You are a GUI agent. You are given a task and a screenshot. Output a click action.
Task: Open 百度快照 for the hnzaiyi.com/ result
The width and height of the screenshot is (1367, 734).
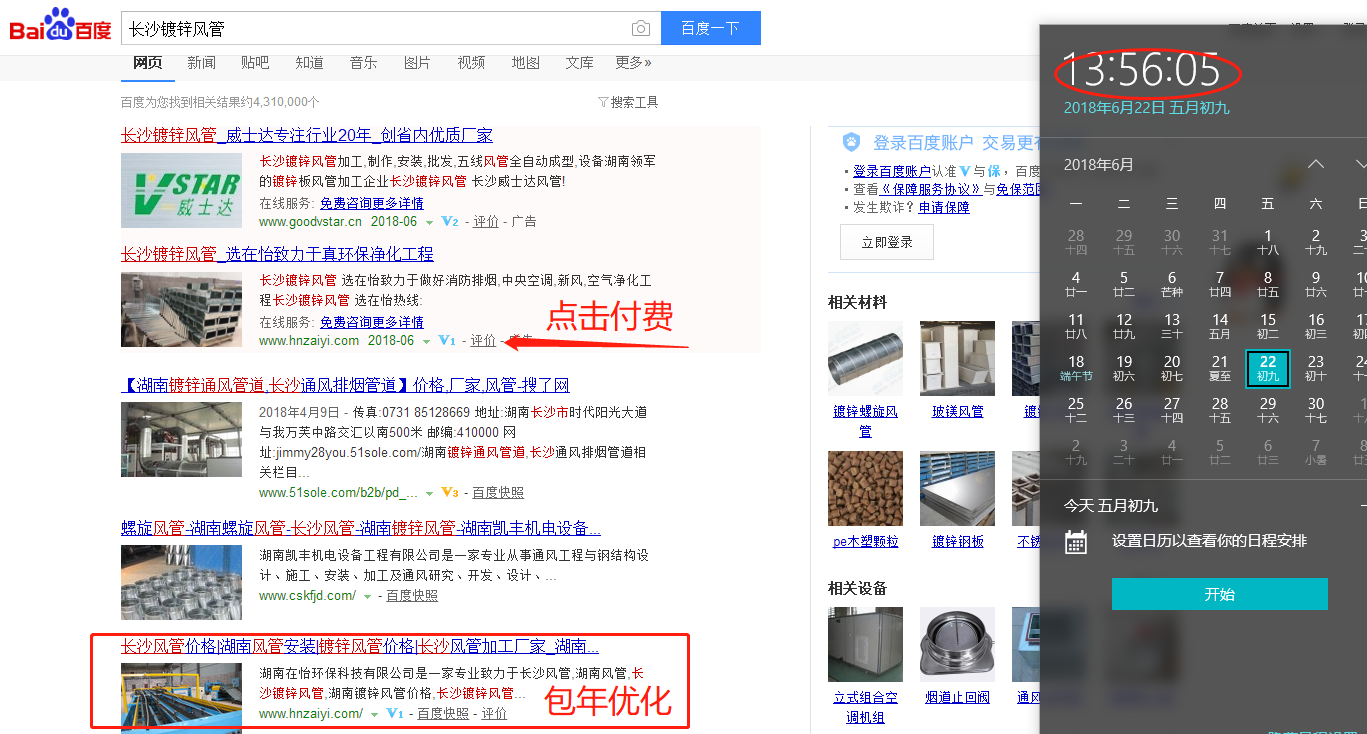point(443,713)
